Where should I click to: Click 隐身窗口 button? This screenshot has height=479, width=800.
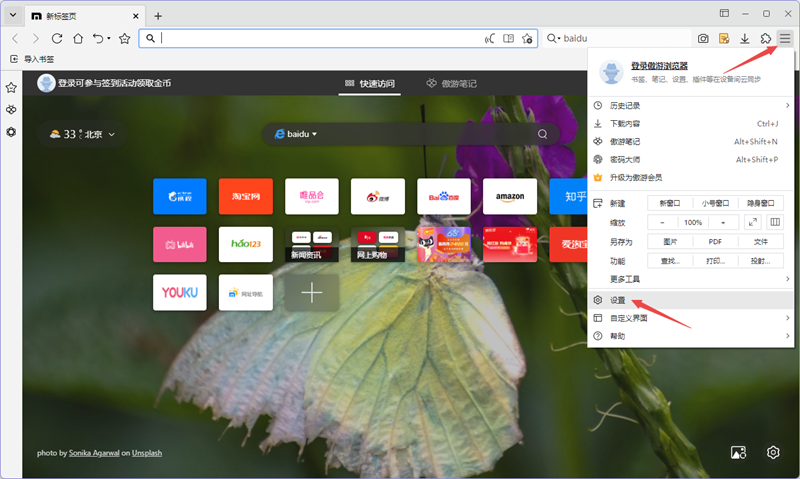click(761, 203)
